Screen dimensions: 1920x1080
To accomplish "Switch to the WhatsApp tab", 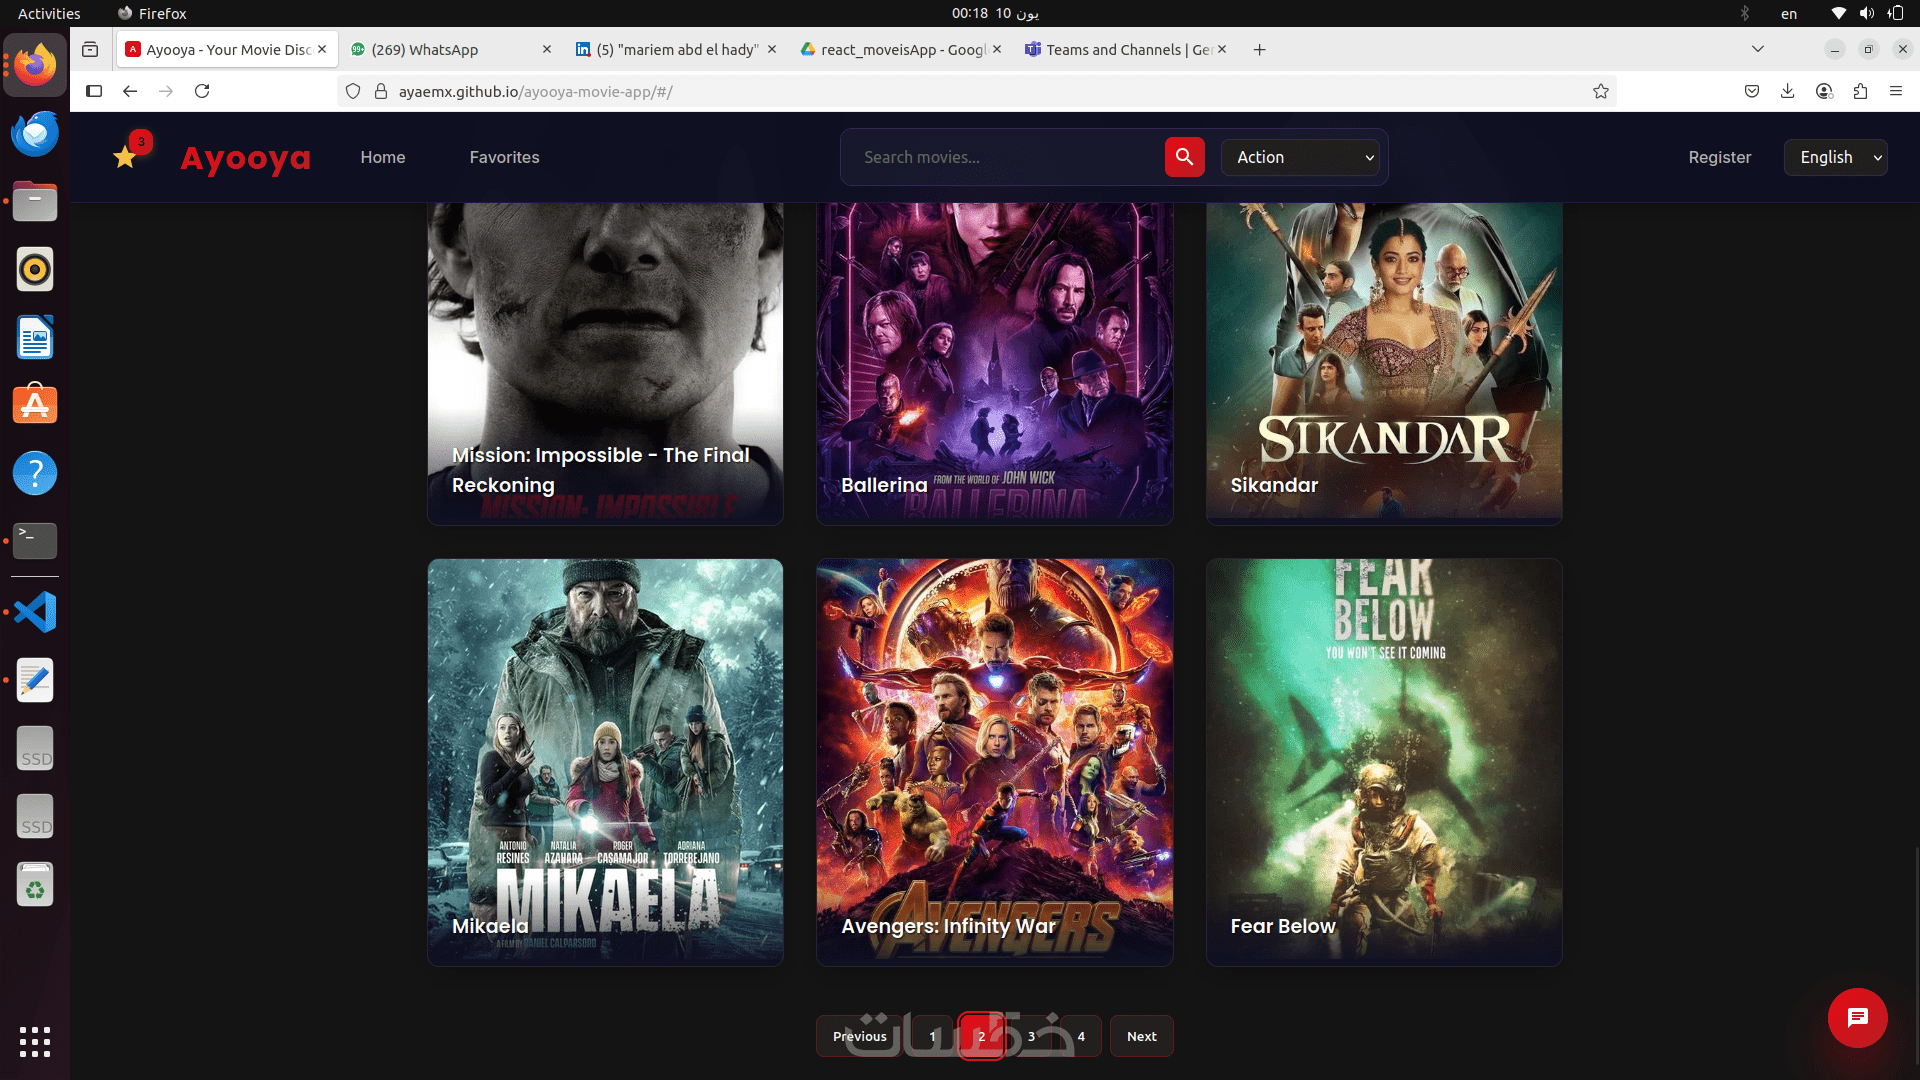I will (440, 49).
